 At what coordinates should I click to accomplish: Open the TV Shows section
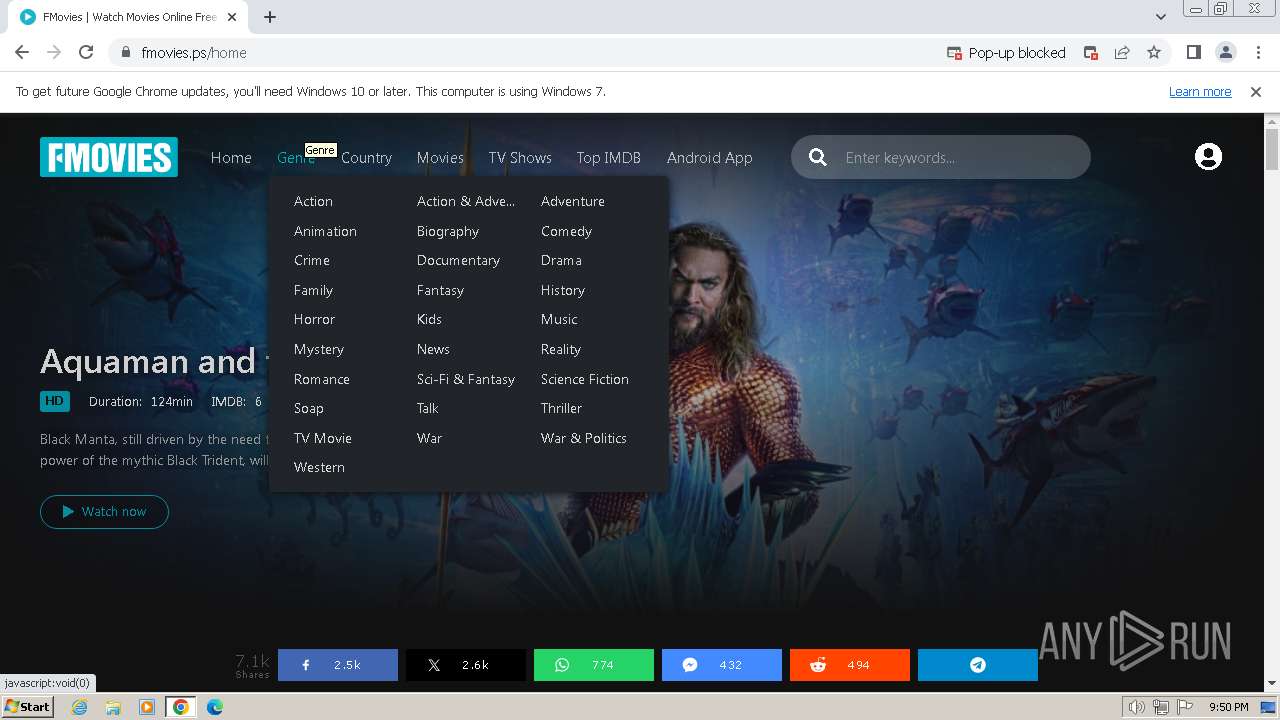pyautogui.click(x=520, y=158)
